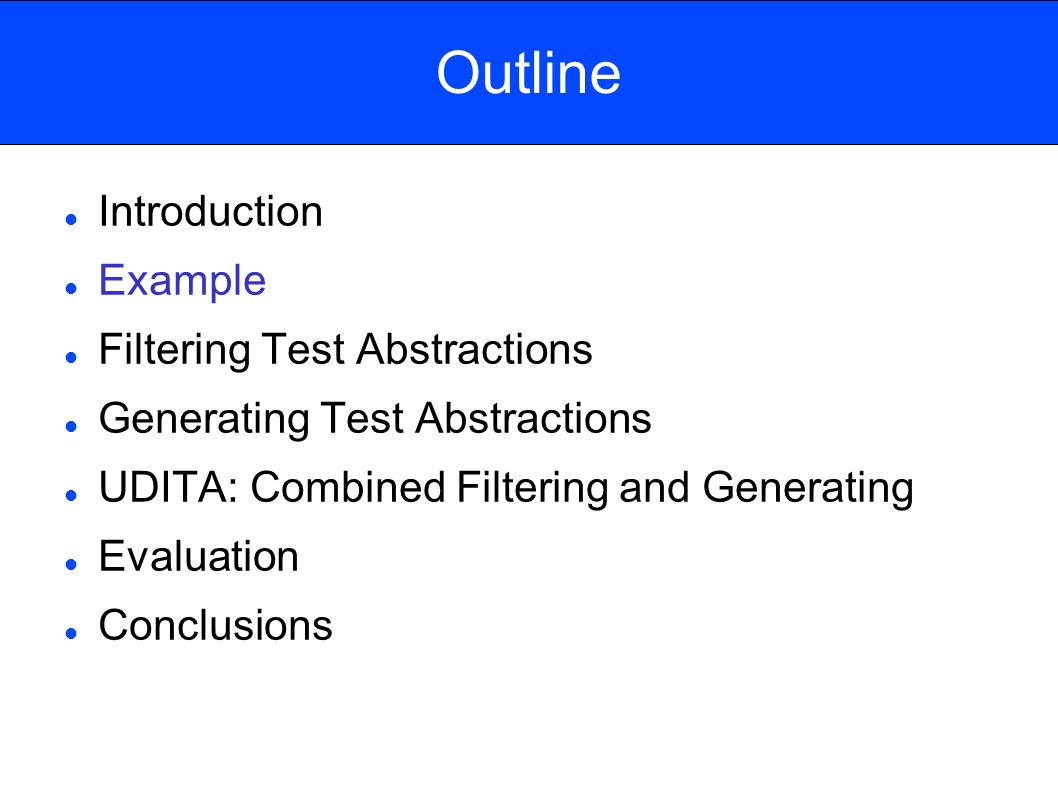Select Filtering Test Abstractions item
Viewport: 1058px width, 793px height.
click(x=345, y=349)
